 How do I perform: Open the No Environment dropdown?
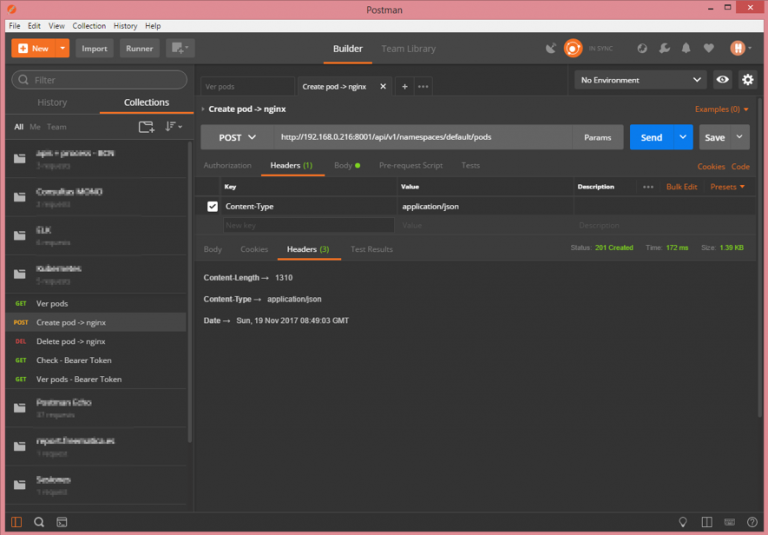tap(640, 80)
